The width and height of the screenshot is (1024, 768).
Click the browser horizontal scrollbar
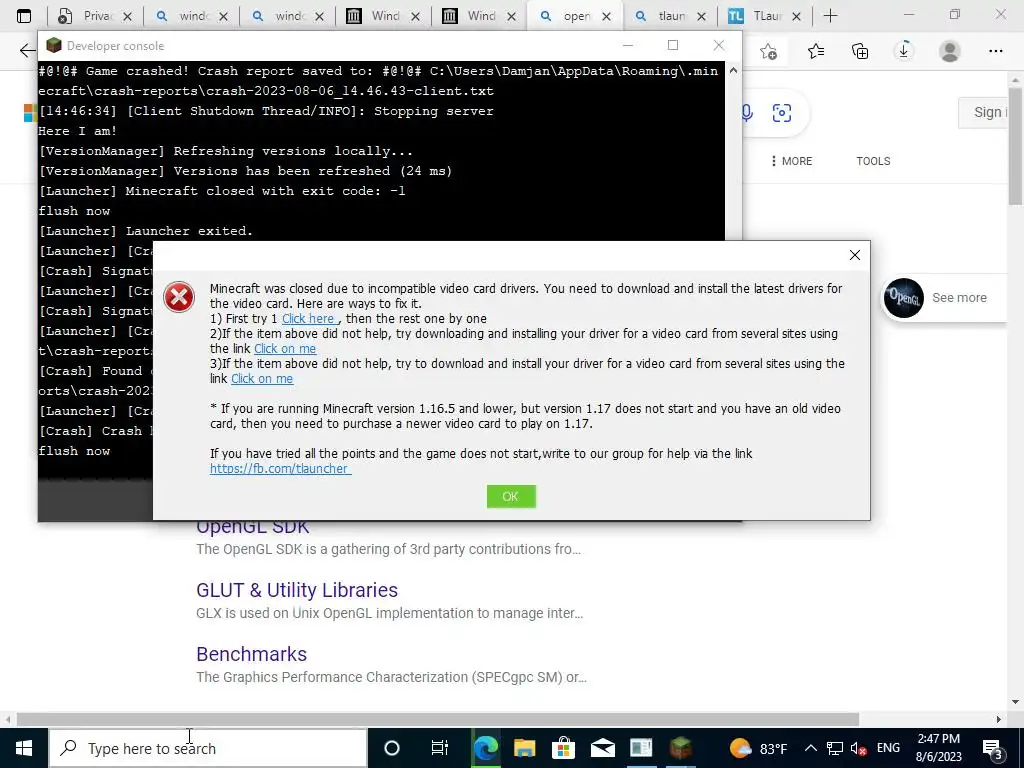click(x=437, y=719)
